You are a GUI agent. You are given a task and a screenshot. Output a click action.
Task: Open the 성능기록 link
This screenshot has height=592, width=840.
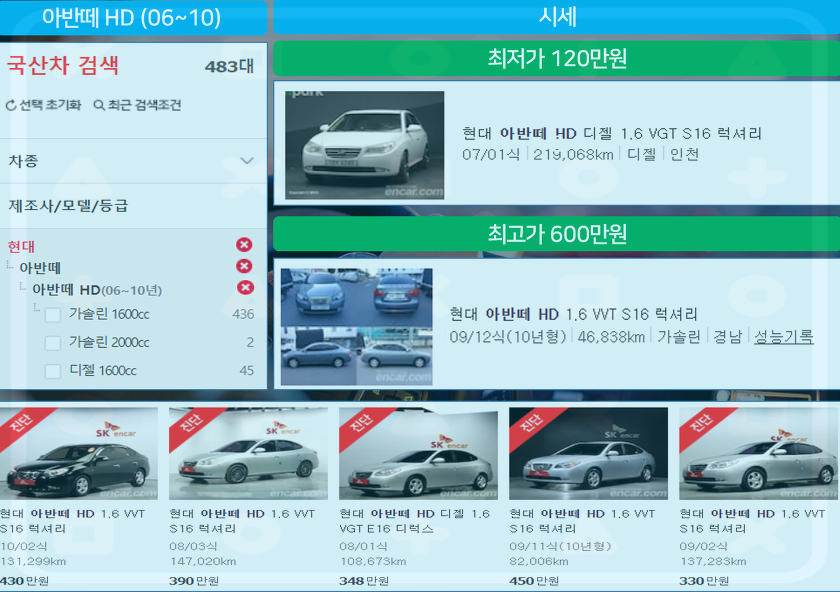pyautogui.click(x=784, y=336)
